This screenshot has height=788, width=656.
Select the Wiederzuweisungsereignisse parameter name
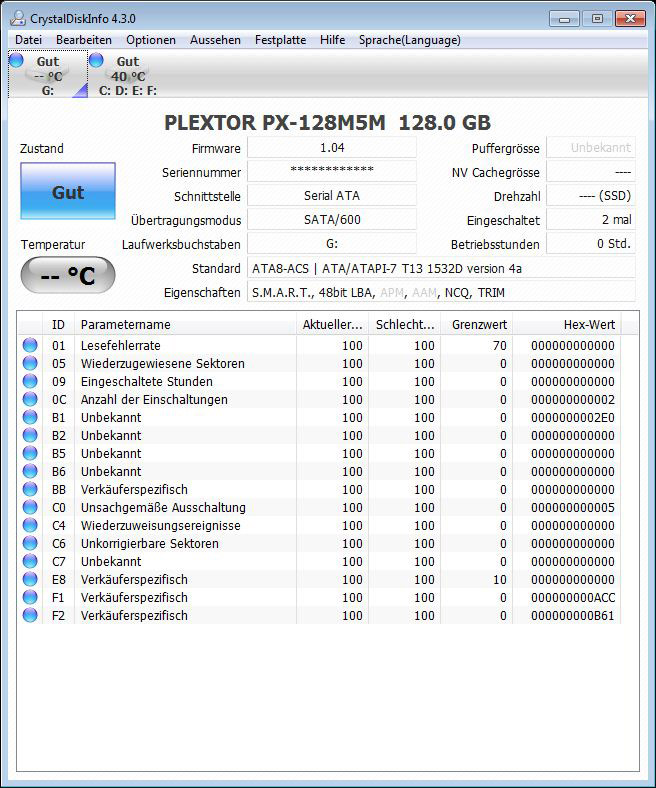(x=161, y=526)
